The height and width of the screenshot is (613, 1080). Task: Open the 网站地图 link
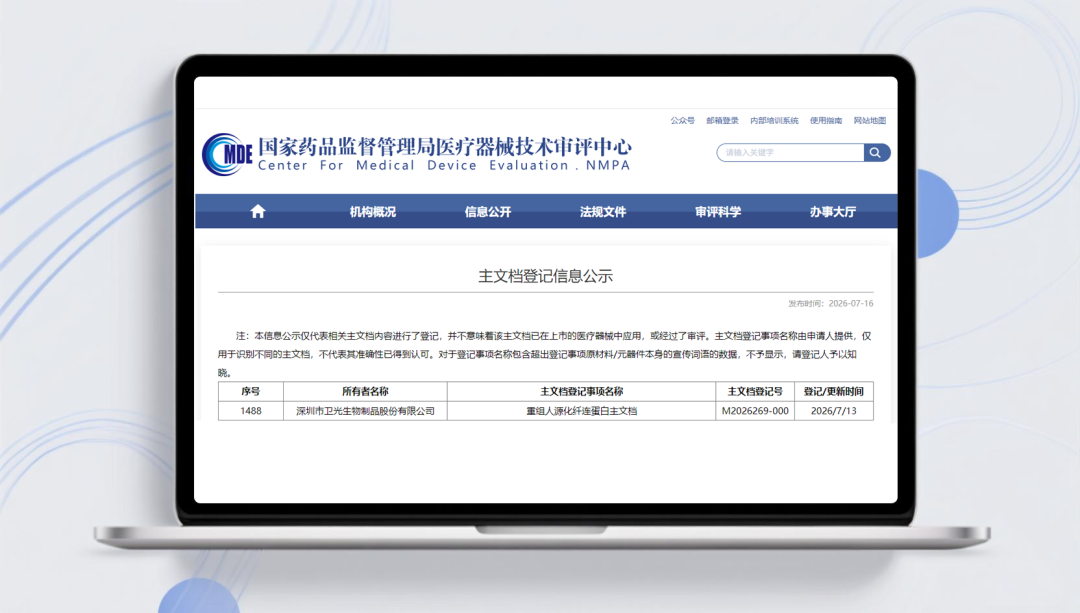870,121
